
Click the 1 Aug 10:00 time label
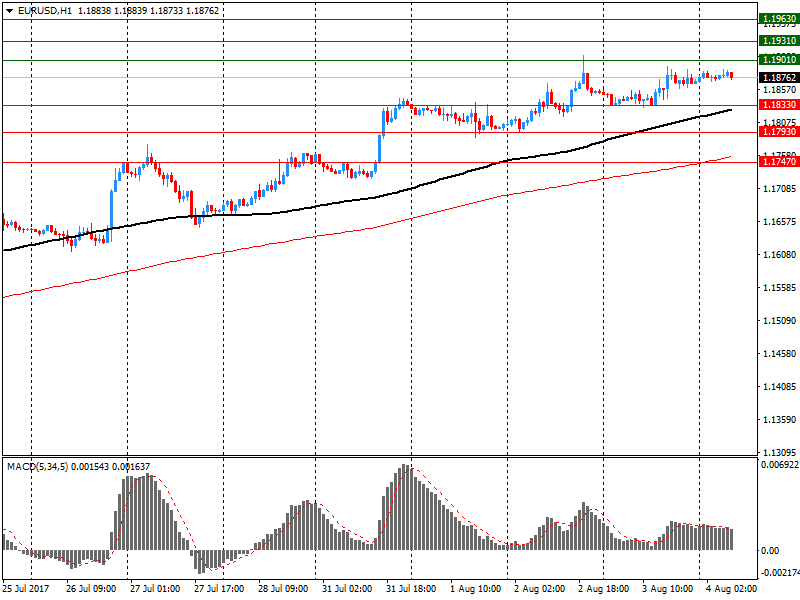476,589
